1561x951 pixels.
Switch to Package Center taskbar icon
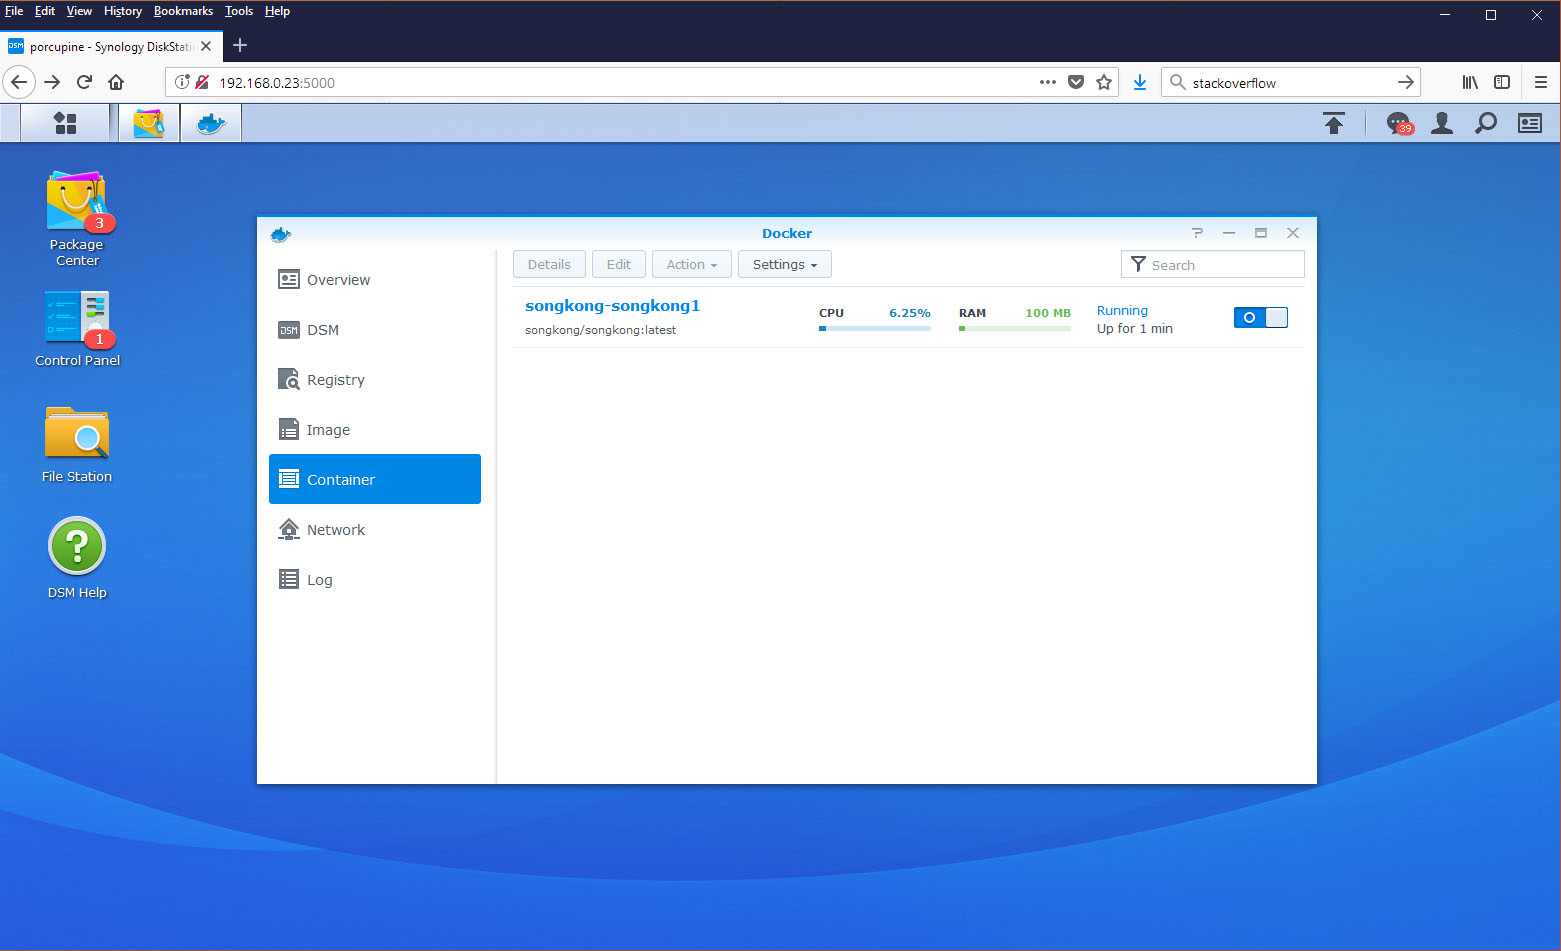(x=149, y=123)
